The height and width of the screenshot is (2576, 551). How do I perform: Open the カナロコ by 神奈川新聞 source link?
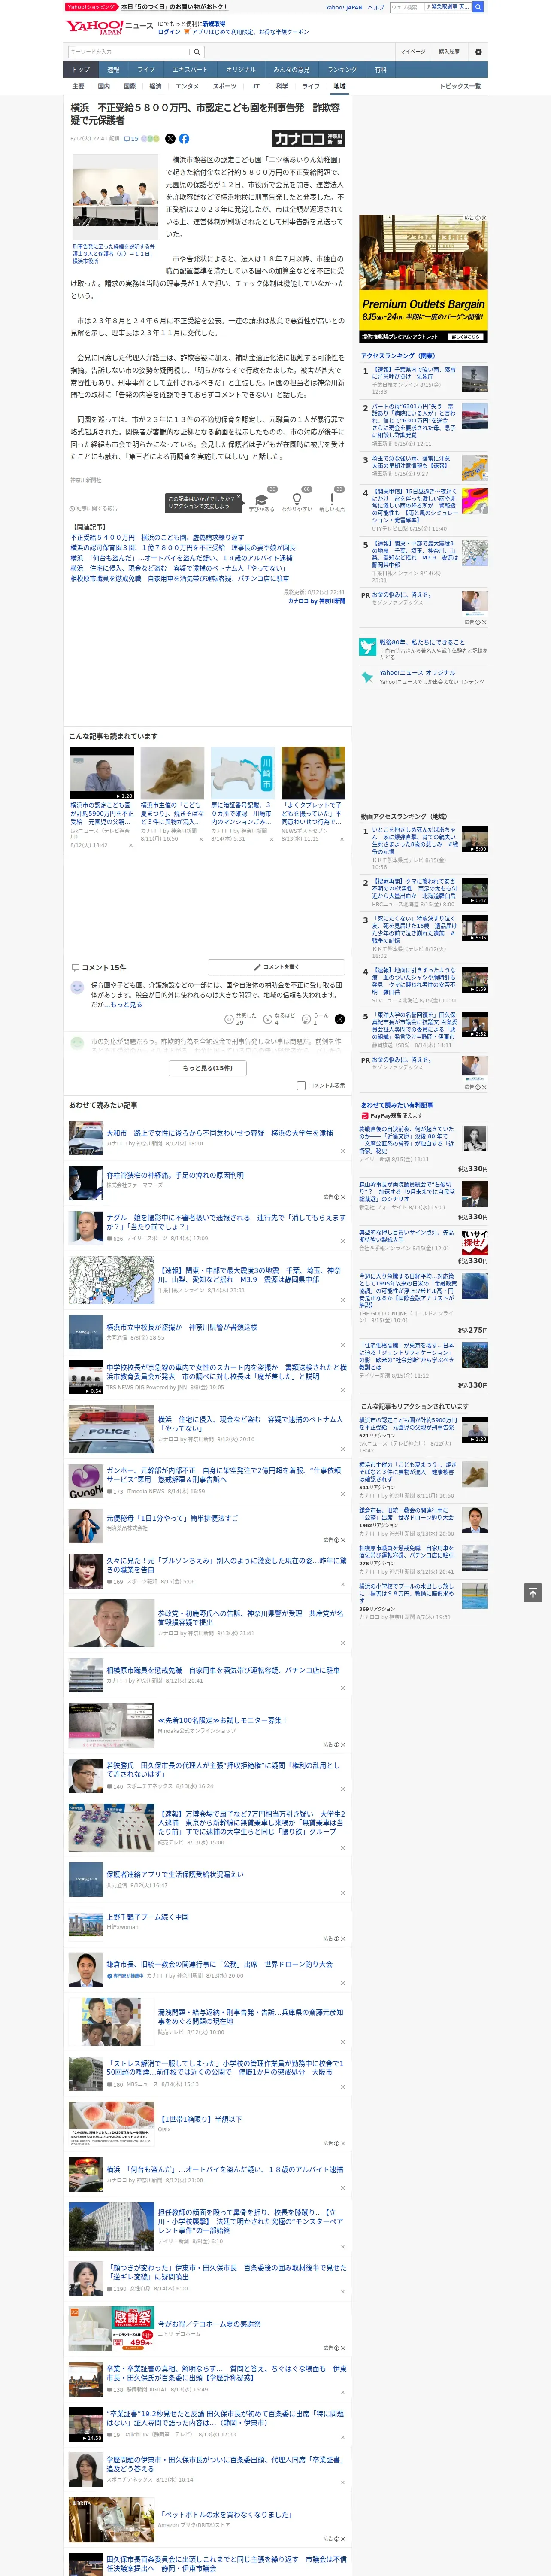tap(316, 601)
